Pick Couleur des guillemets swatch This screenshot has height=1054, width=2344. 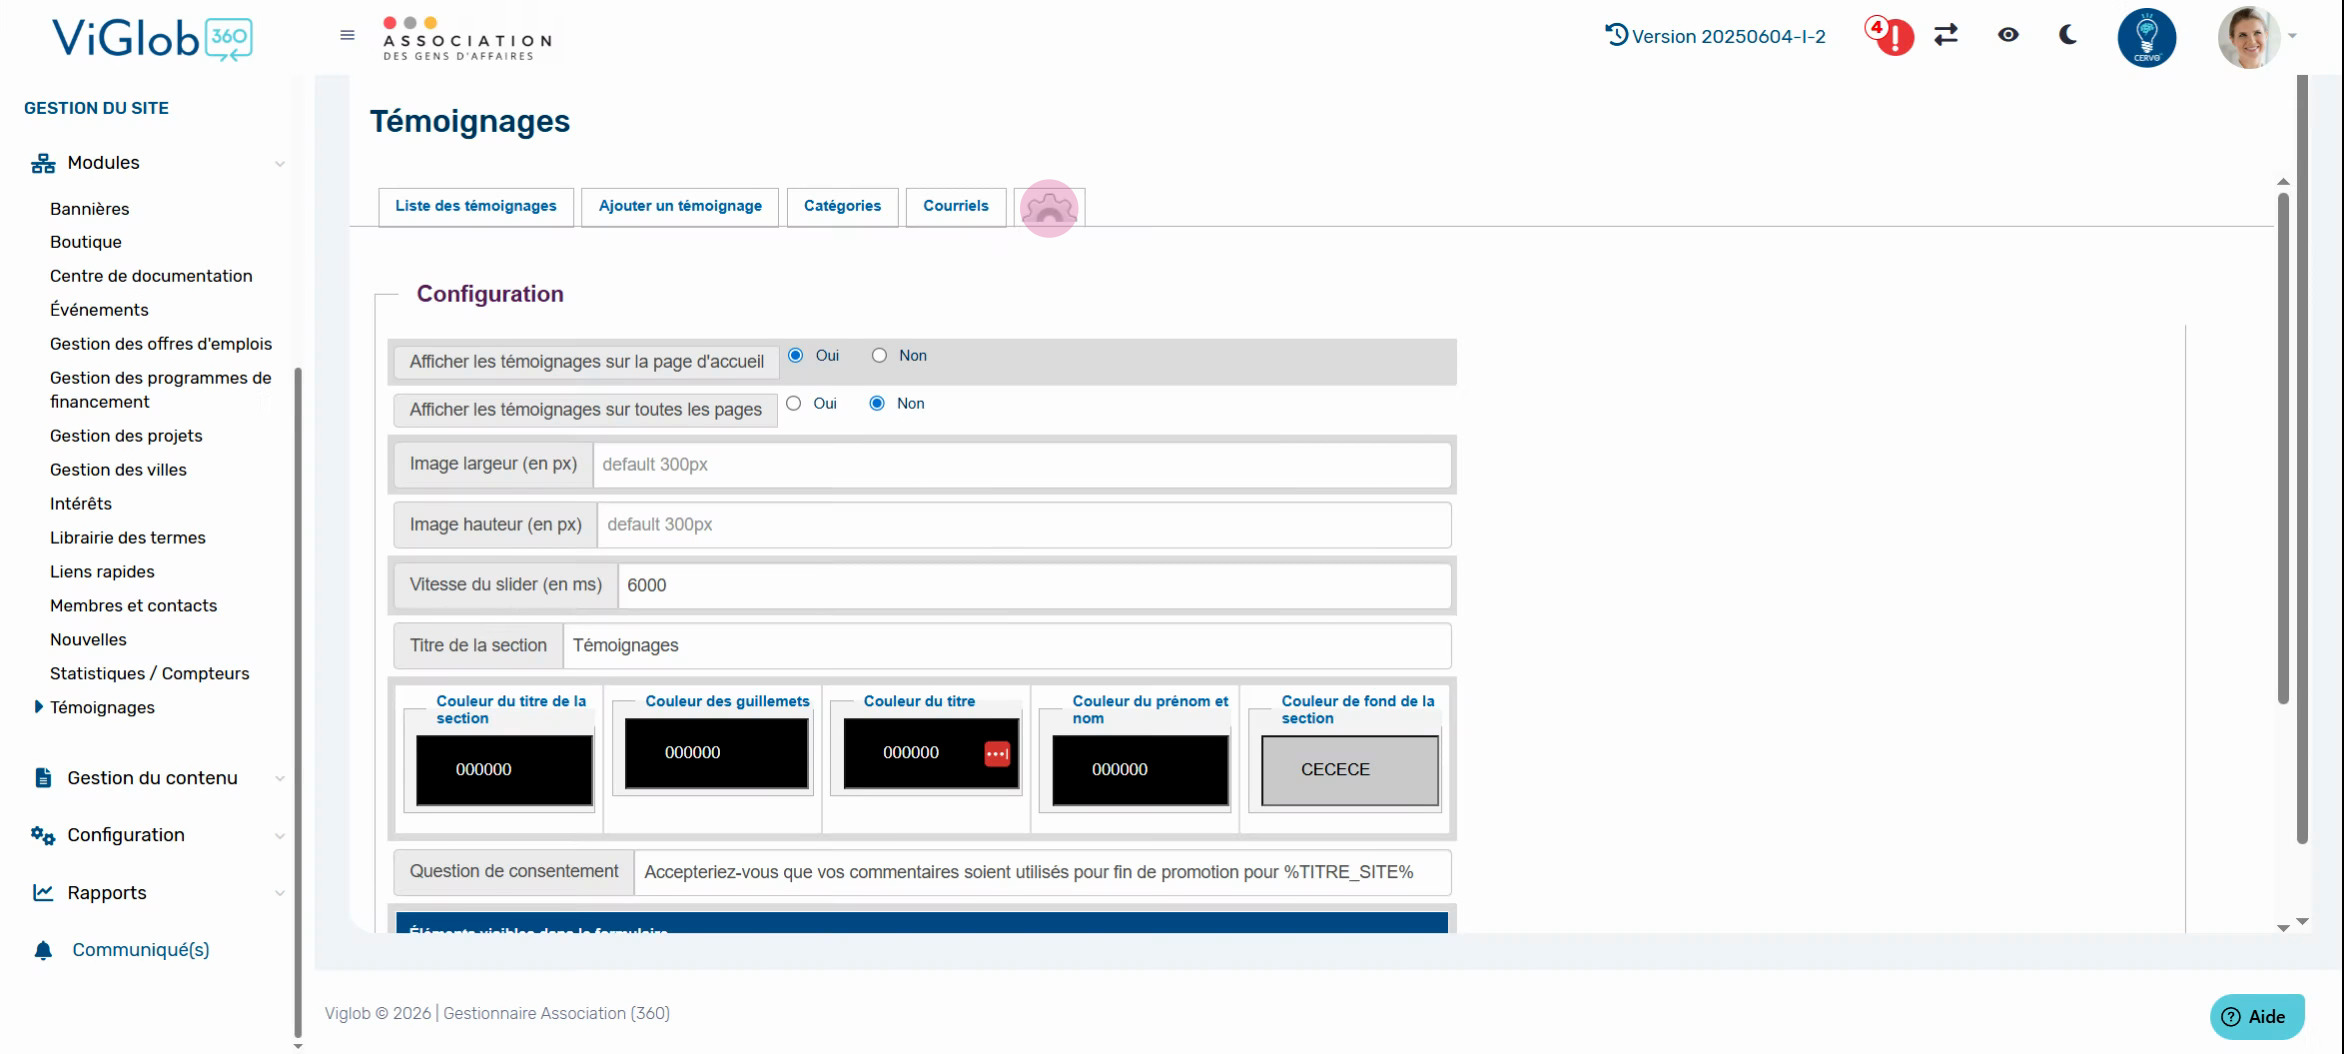[716, 753]
